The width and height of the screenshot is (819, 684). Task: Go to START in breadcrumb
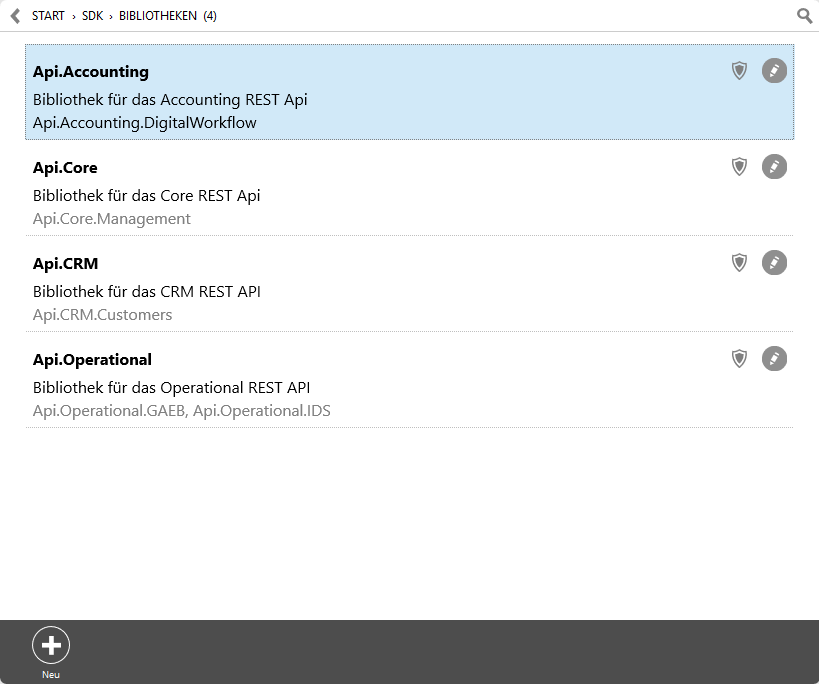(48, 16)
